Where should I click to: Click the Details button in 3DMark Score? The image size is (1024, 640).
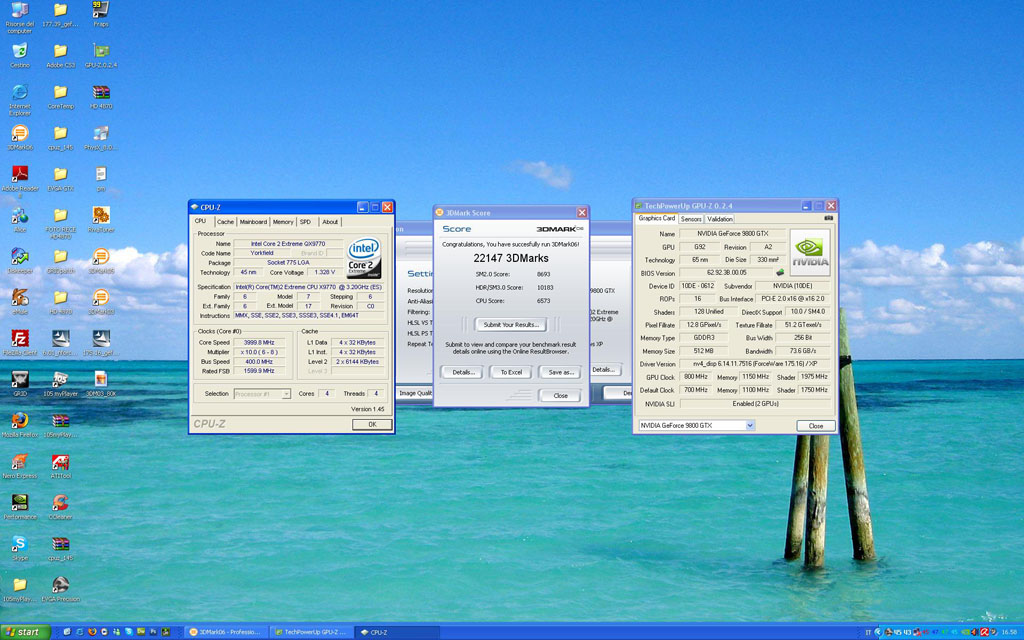(463, 372)
